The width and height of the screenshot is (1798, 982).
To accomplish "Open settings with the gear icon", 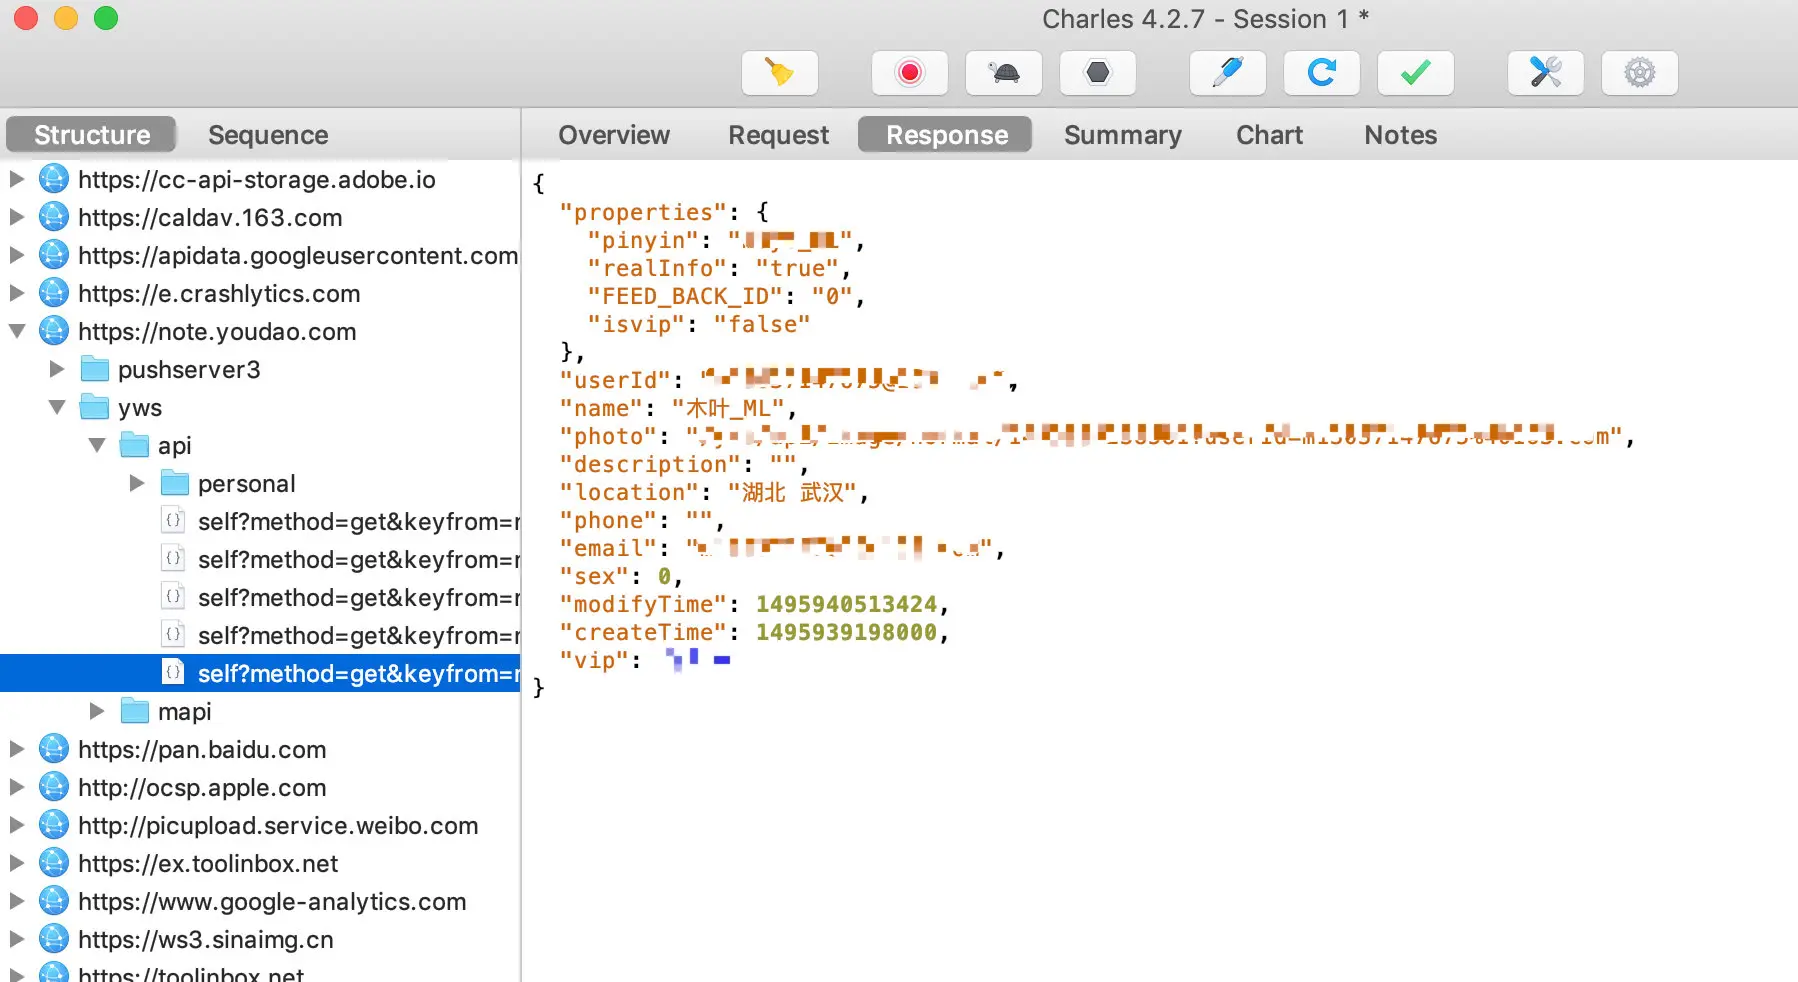I will (1640, 73).
